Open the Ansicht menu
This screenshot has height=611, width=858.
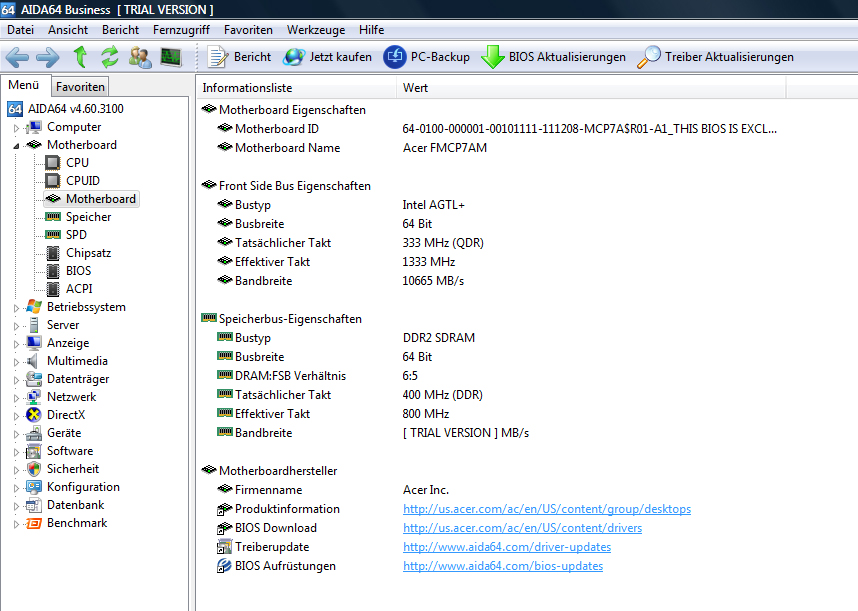tap(68, 30)
